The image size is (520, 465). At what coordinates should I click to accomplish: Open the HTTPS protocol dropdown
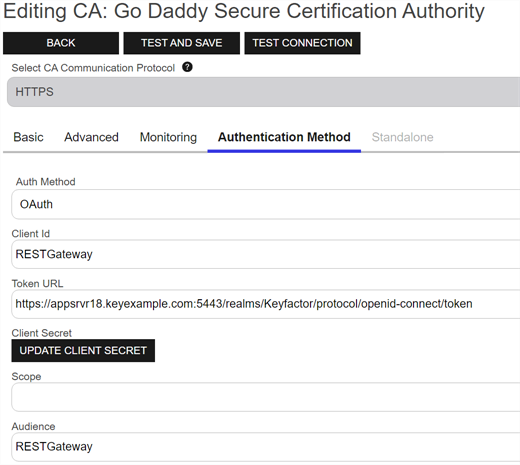(x=263, y=92)
